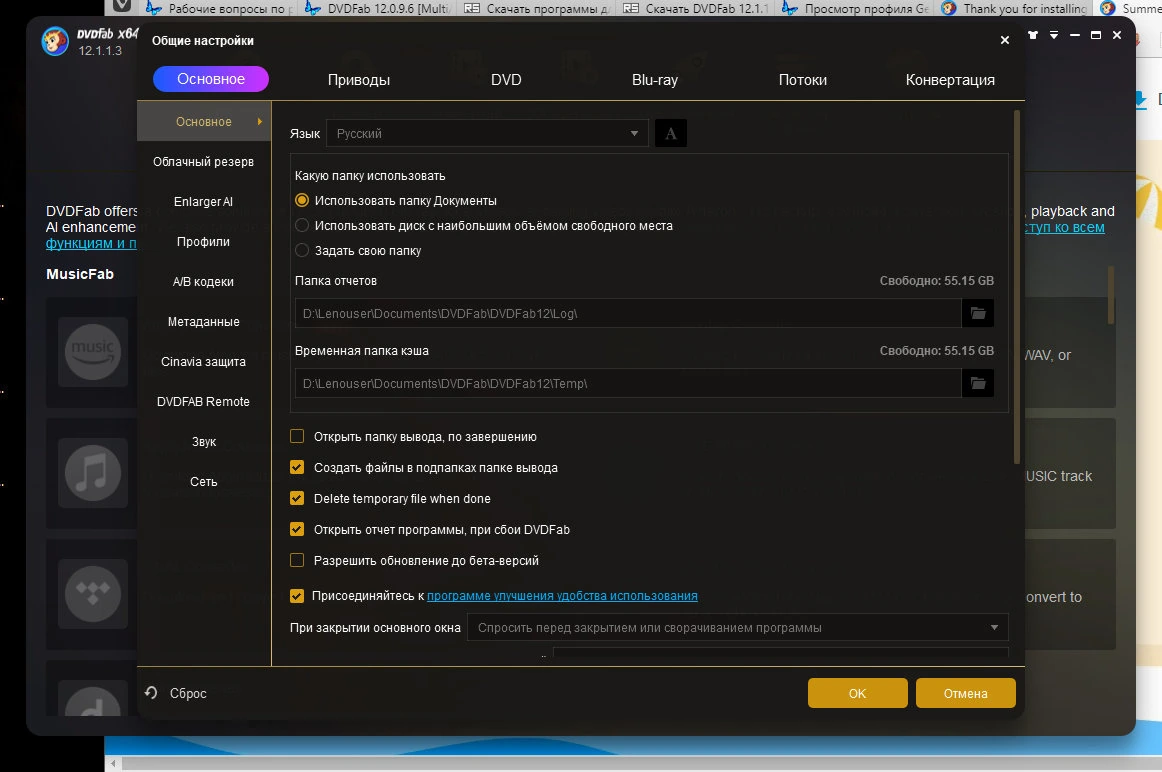Open browser tab 'Скачать DVDFab 12.1.1'

(696, 8)
